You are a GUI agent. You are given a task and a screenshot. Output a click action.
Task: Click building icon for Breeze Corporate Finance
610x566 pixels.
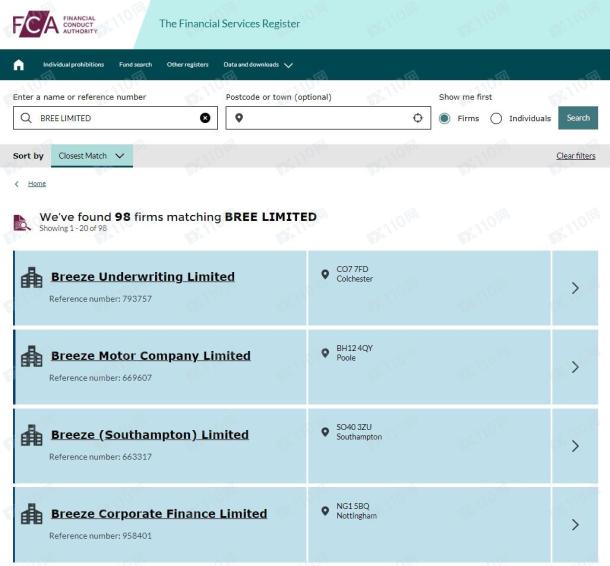pyautogui.click(x=32, y=514)
